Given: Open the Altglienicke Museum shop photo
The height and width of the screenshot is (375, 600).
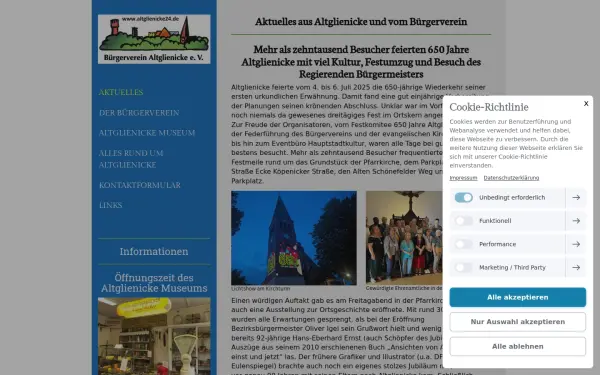Looking at the screenshot, I should click(154, 336).
